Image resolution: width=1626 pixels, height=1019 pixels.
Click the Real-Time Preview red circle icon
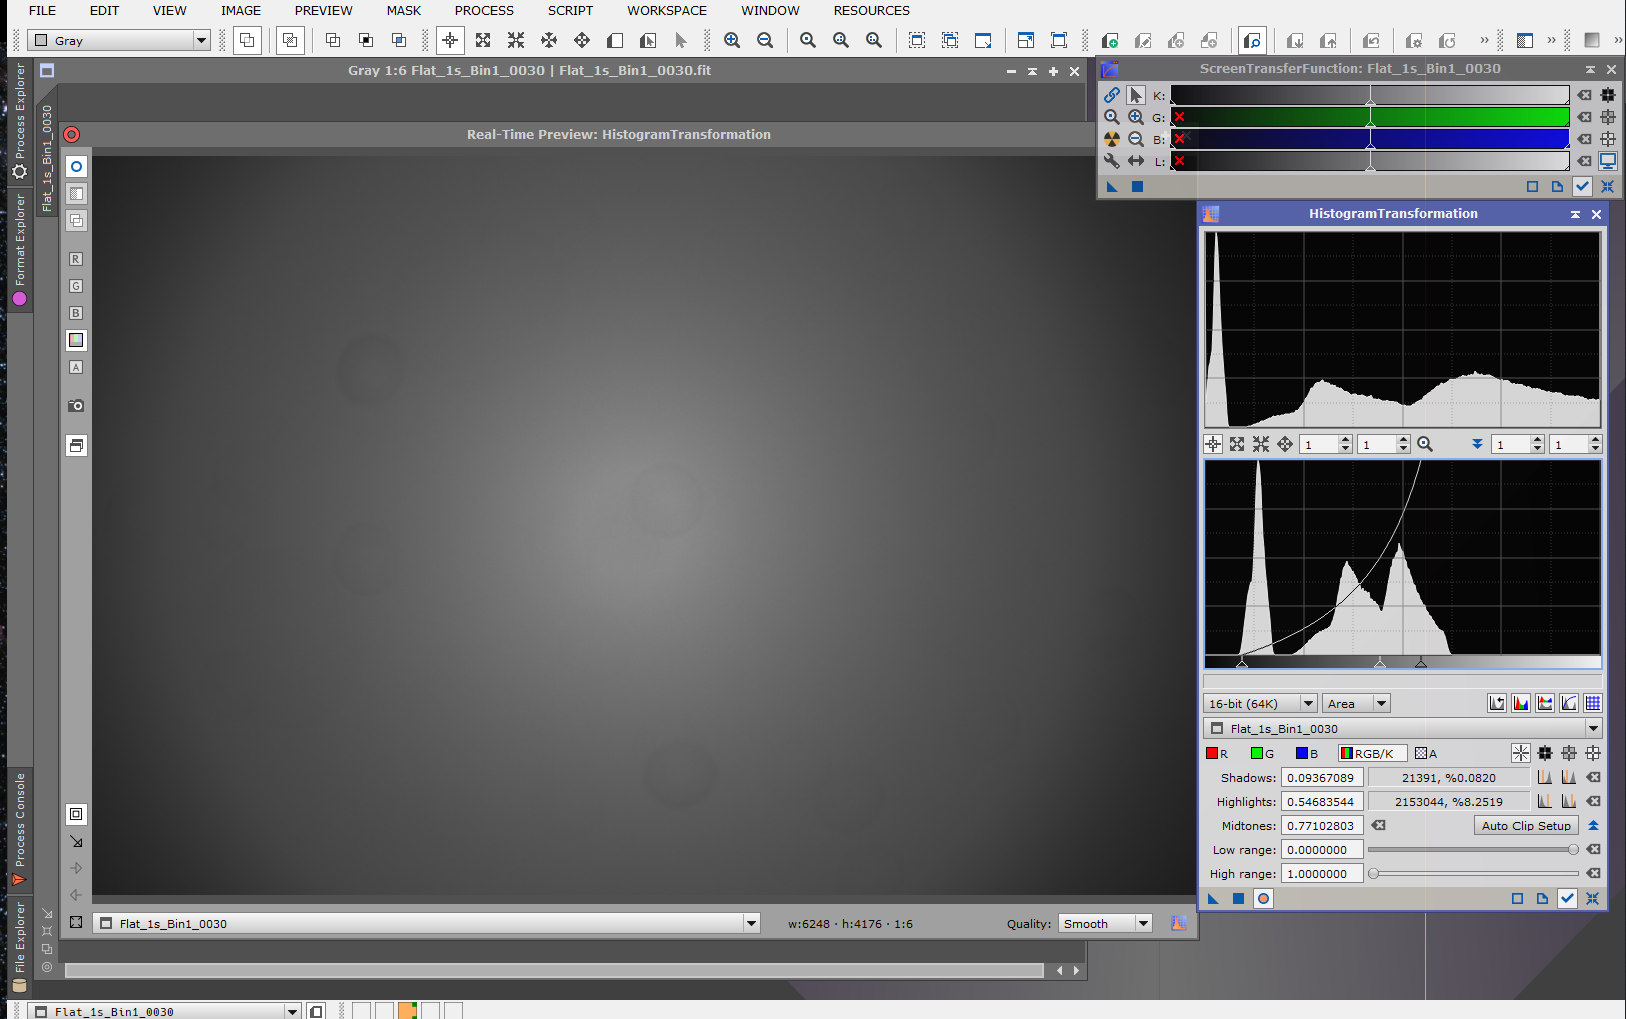72,135
